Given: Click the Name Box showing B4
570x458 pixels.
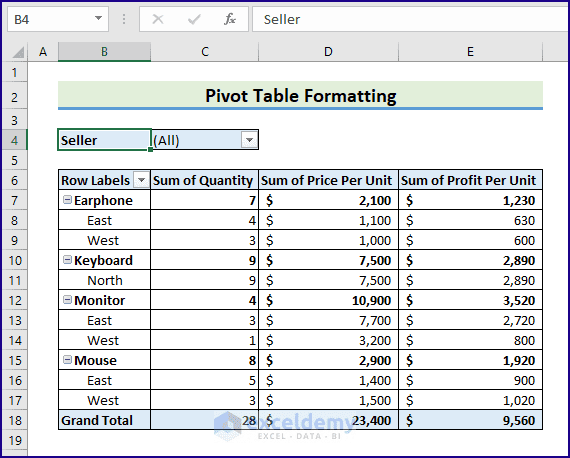Looking at the screenshot, I should pos(58,19).
